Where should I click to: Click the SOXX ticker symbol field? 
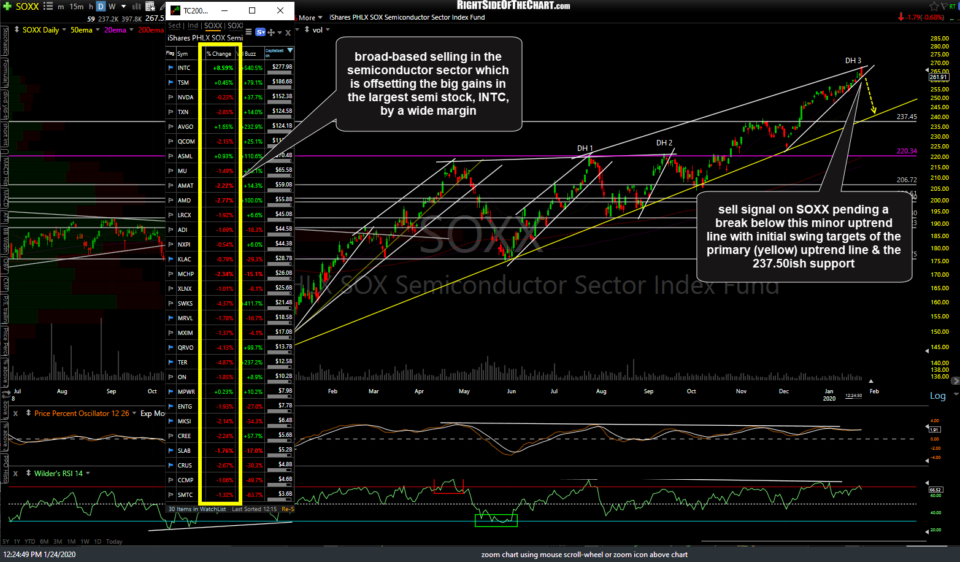click(27, 6)
